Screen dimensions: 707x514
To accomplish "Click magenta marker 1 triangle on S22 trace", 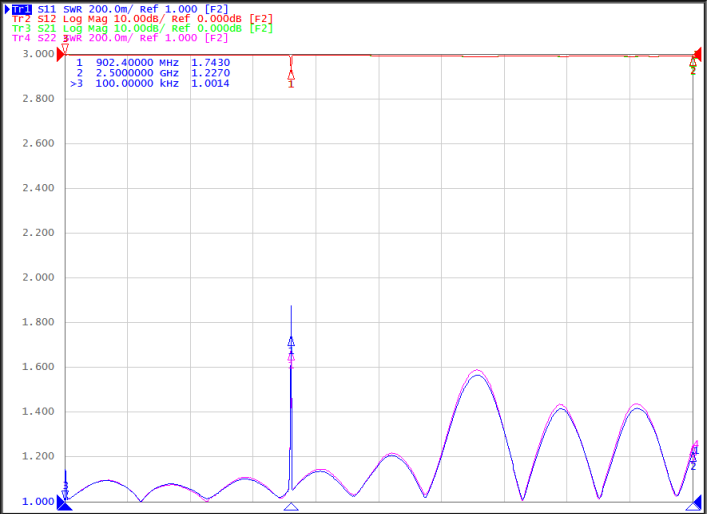I will 291,357.
